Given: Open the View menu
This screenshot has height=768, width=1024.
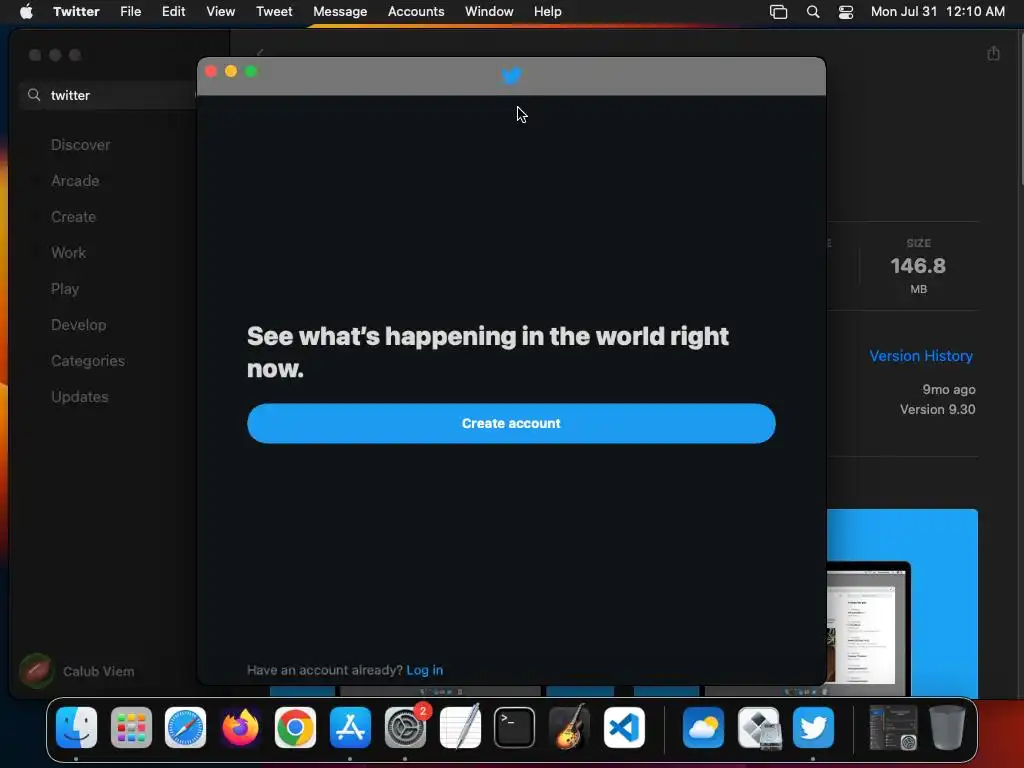Looking at the screenshot, I should tap(221, 11).
